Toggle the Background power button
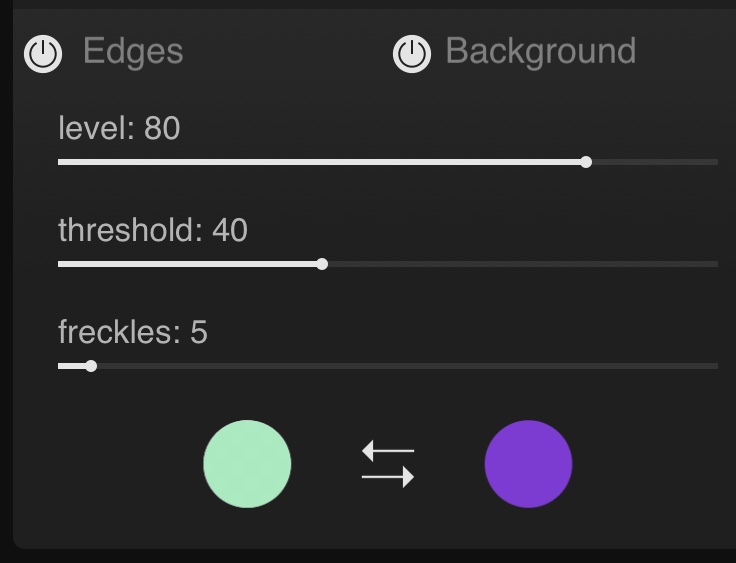The width and height of the screenshot is (736, 563). point(412,53)
